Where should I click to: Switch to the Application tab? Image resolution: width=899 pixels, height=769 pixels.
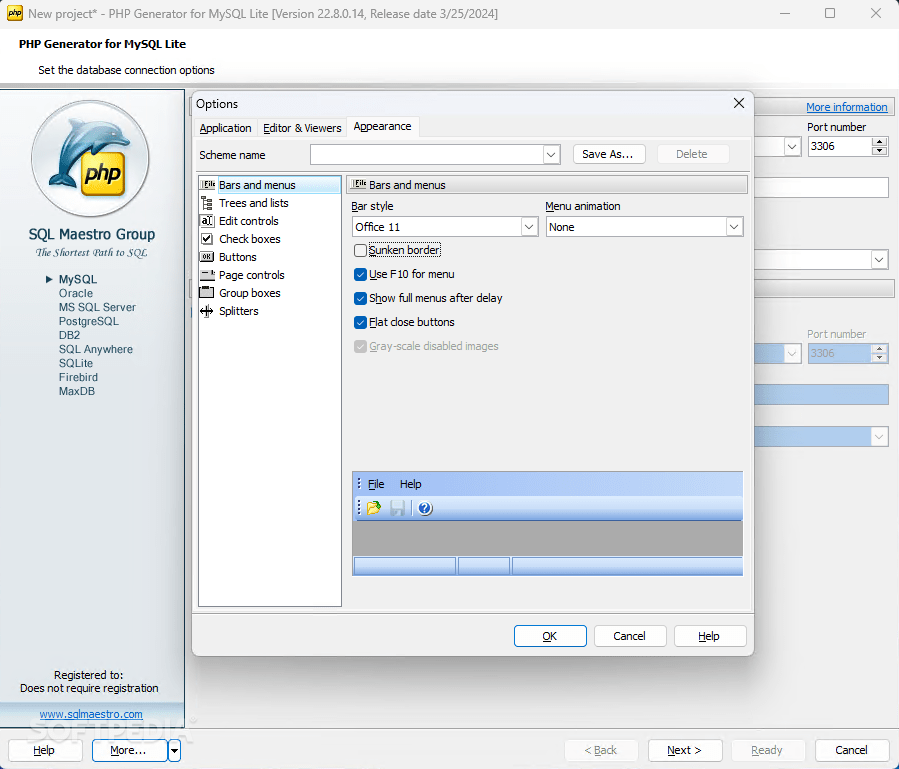pos(225,128)
